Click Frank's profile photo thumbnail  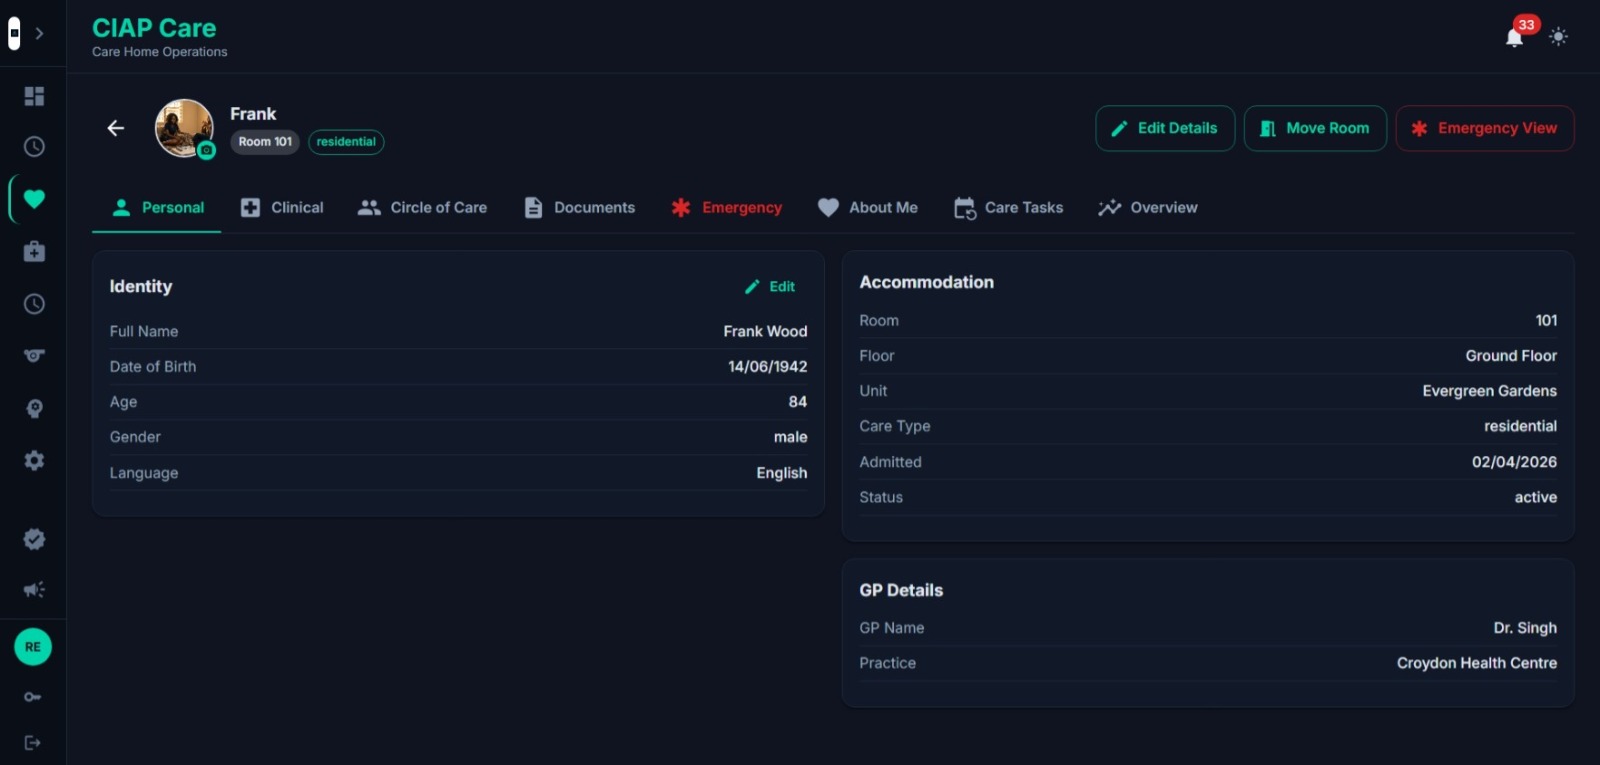184,128
